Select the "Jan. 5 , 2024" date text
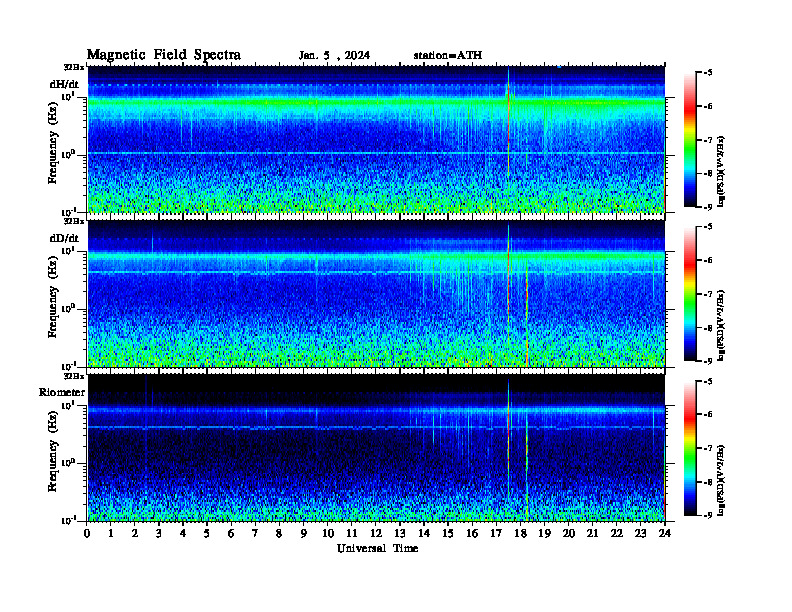792x612 pixels. (x=334, y=56)
